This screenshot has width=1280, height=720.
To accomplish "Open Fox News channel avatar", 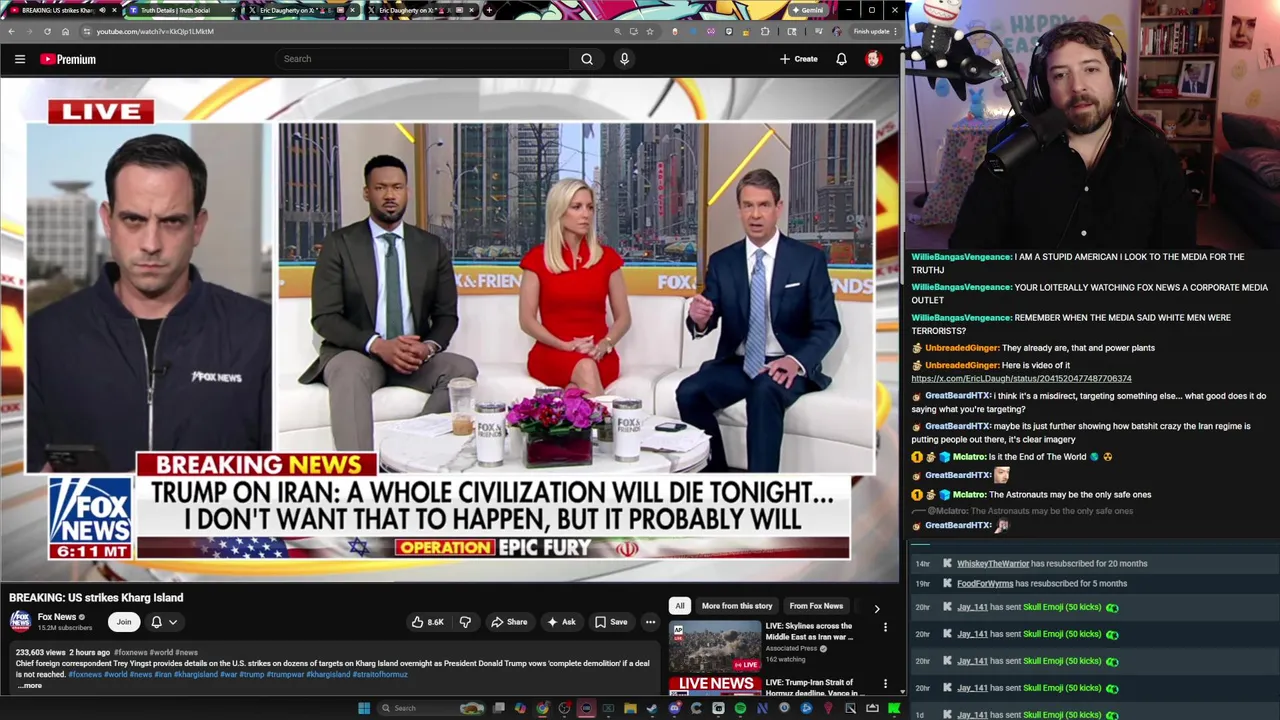I will (x=20, y=622).
